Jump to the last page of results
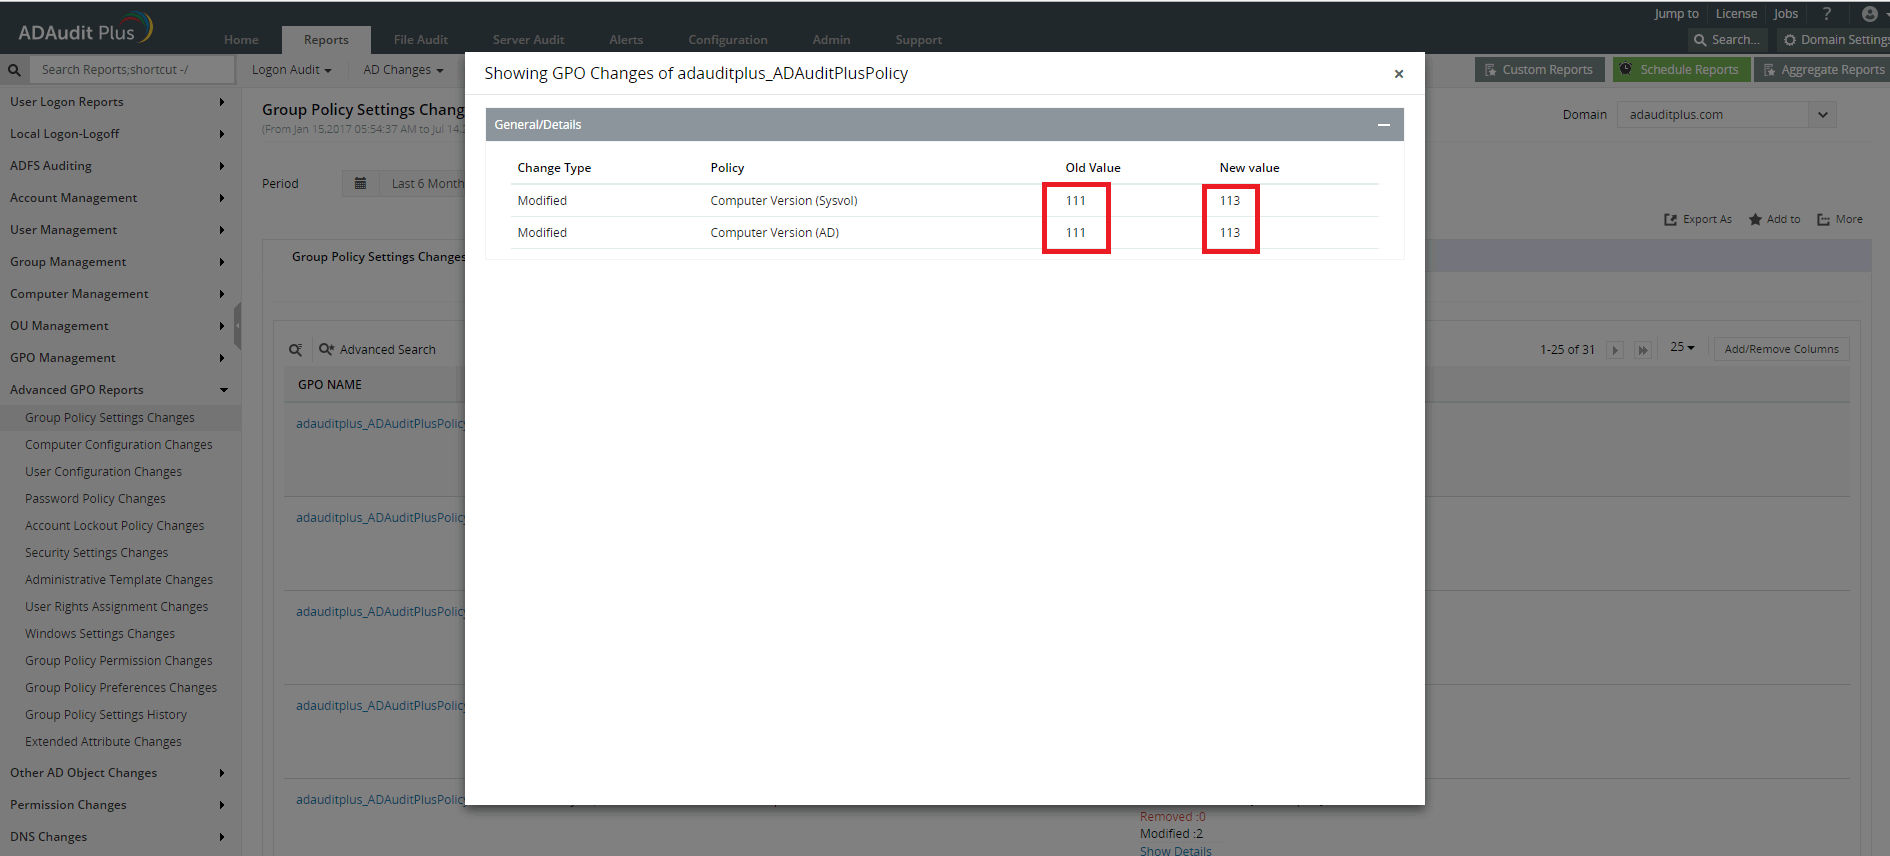Screen dimensions: 1890x856 click(x=1643, y=350)
